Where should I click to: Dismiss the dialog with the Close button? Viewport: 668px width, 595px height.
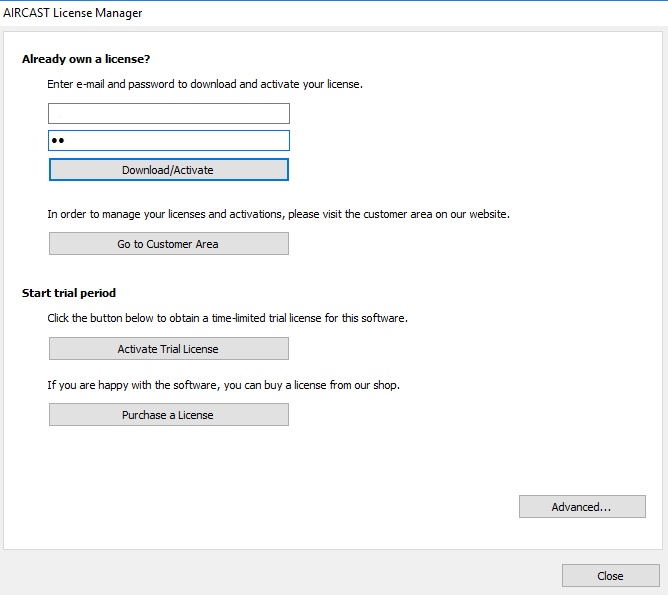click(610, 576)
